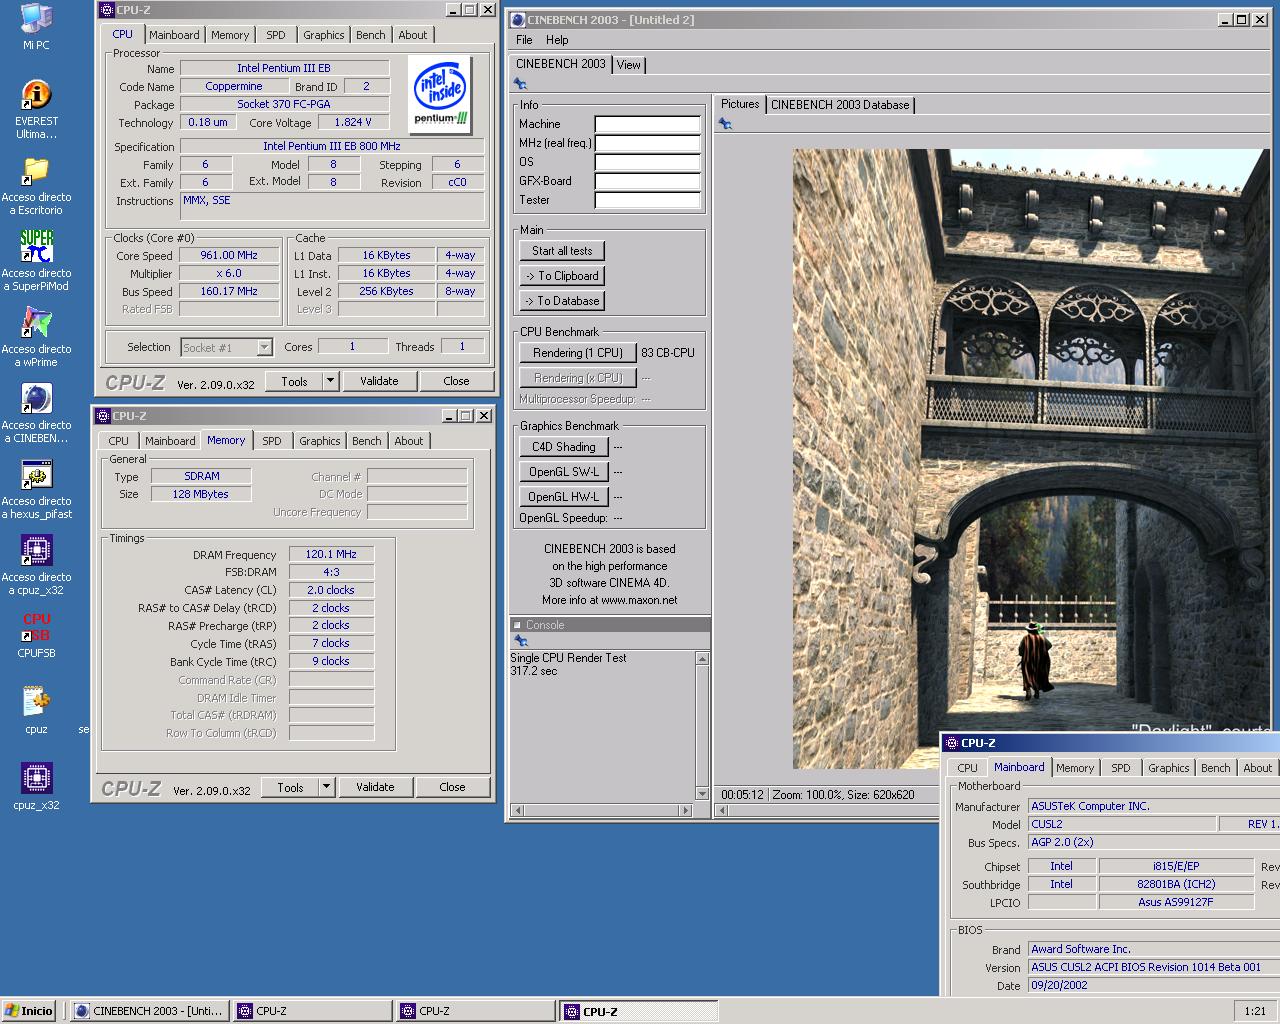
Task: Click the MHz (real freq.) input field
Action: pyautogui.click(x=647, y=143)
